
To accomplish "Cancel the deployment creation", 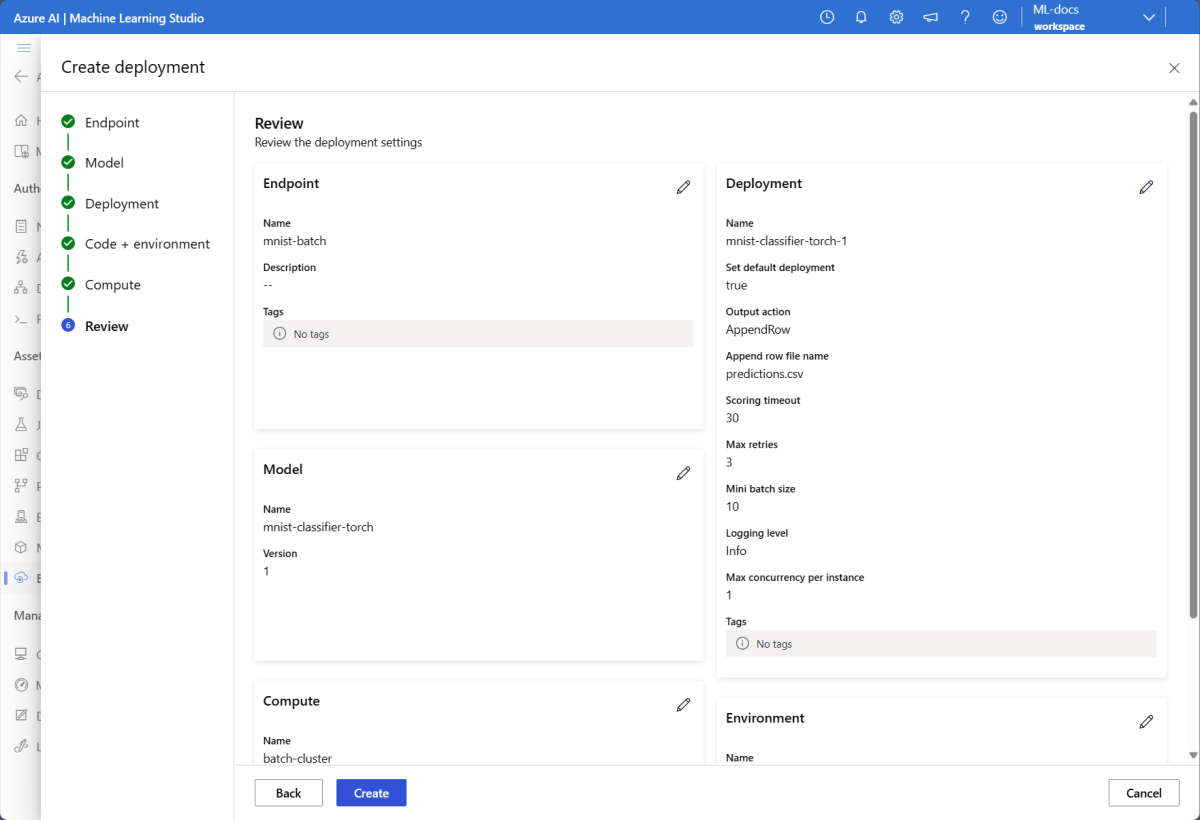I will click(x=1143, y=793).
